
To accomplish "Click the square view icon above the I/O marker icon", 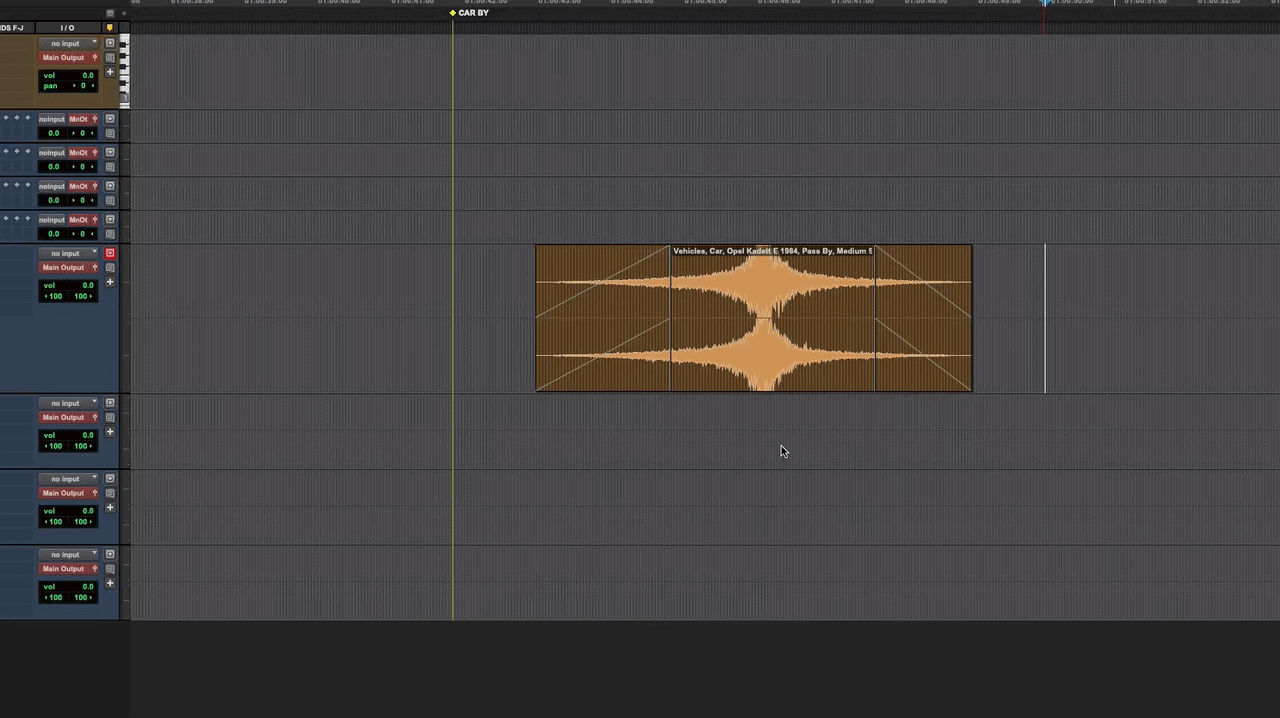I will (x=110, y=13).
